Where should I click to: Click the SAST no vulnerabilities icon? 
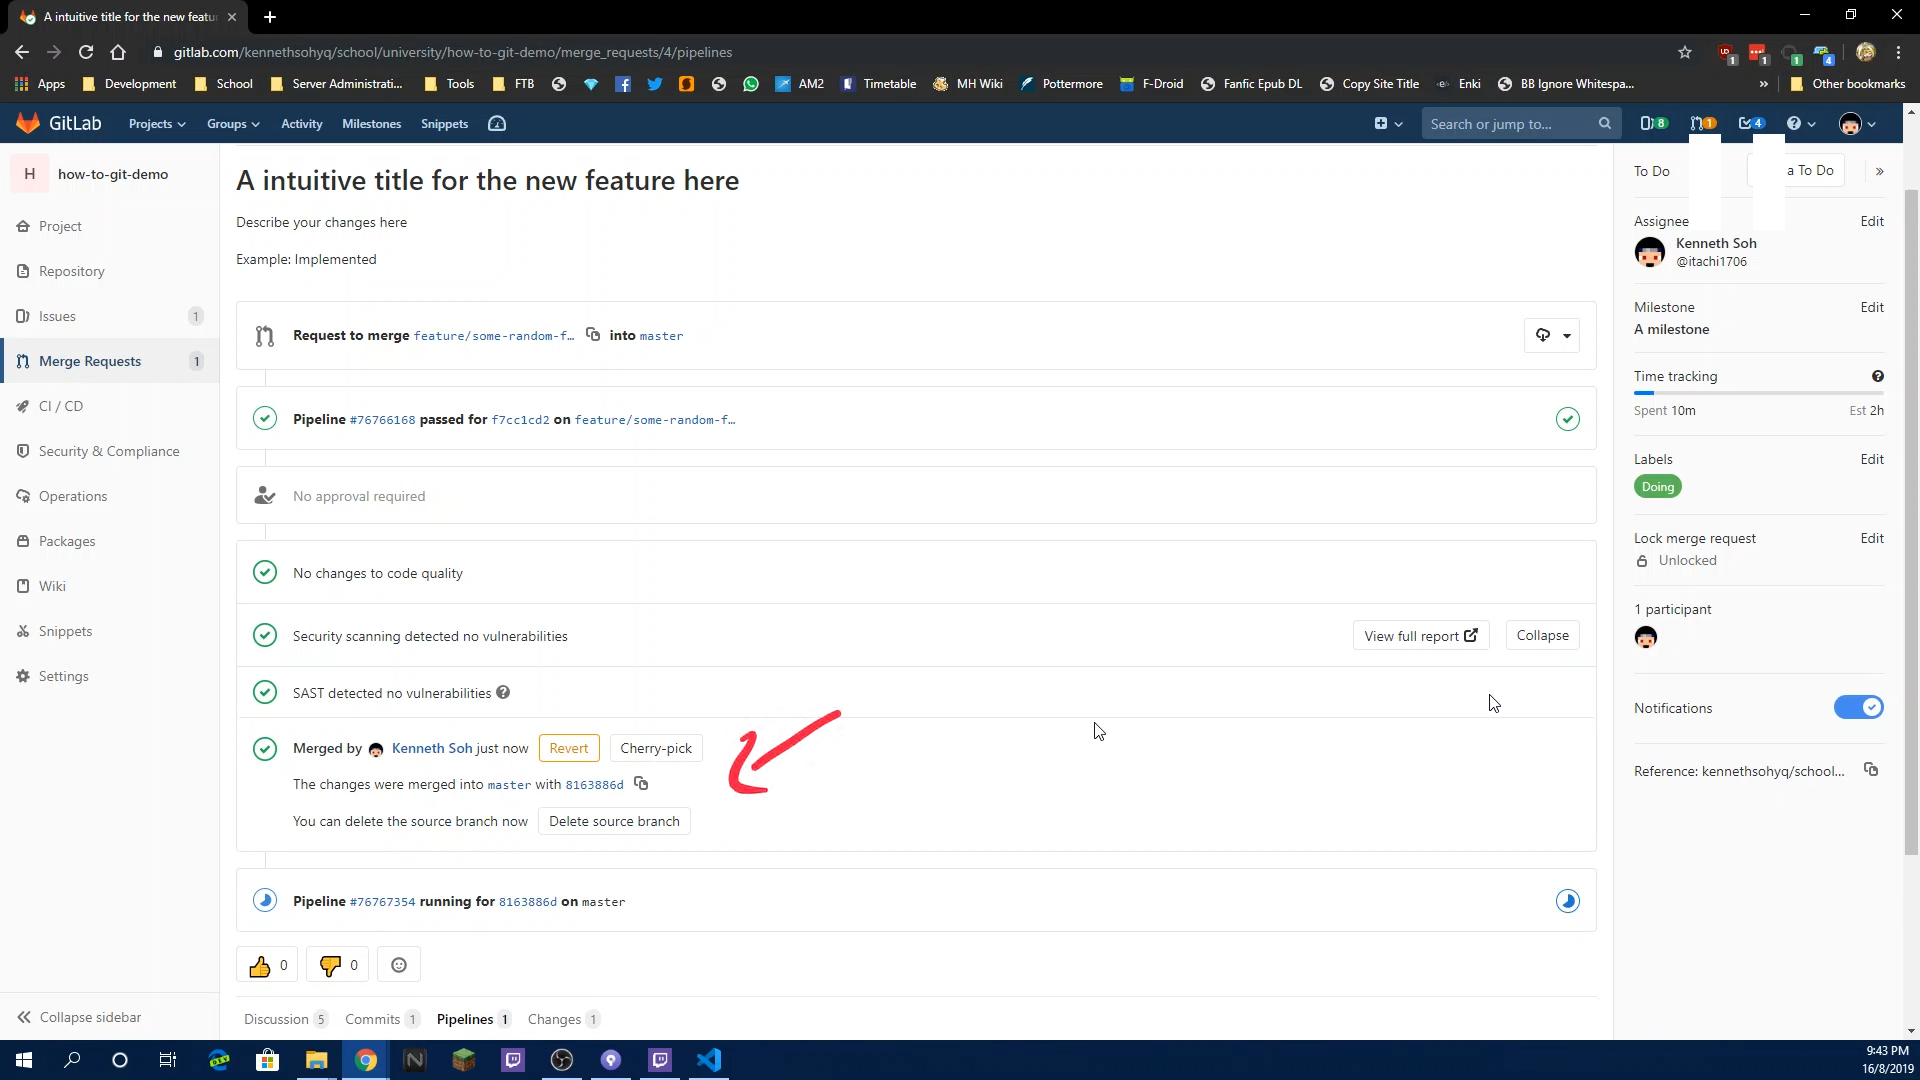[264, 691]
